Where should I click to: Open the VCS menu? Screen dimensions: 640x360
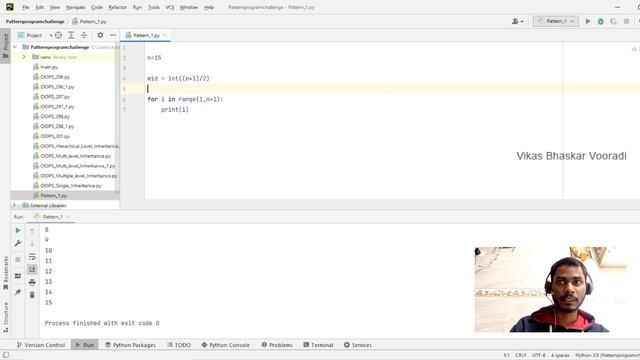170,7
